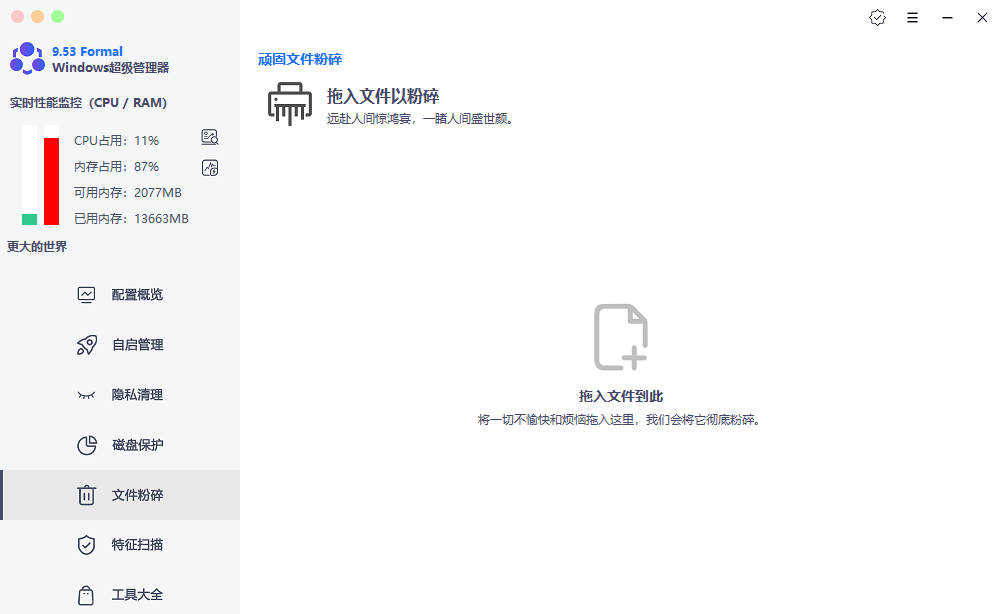Click the 内存占用: 87% text
This screenshot has height=614, width=999.
click(117, 167)
